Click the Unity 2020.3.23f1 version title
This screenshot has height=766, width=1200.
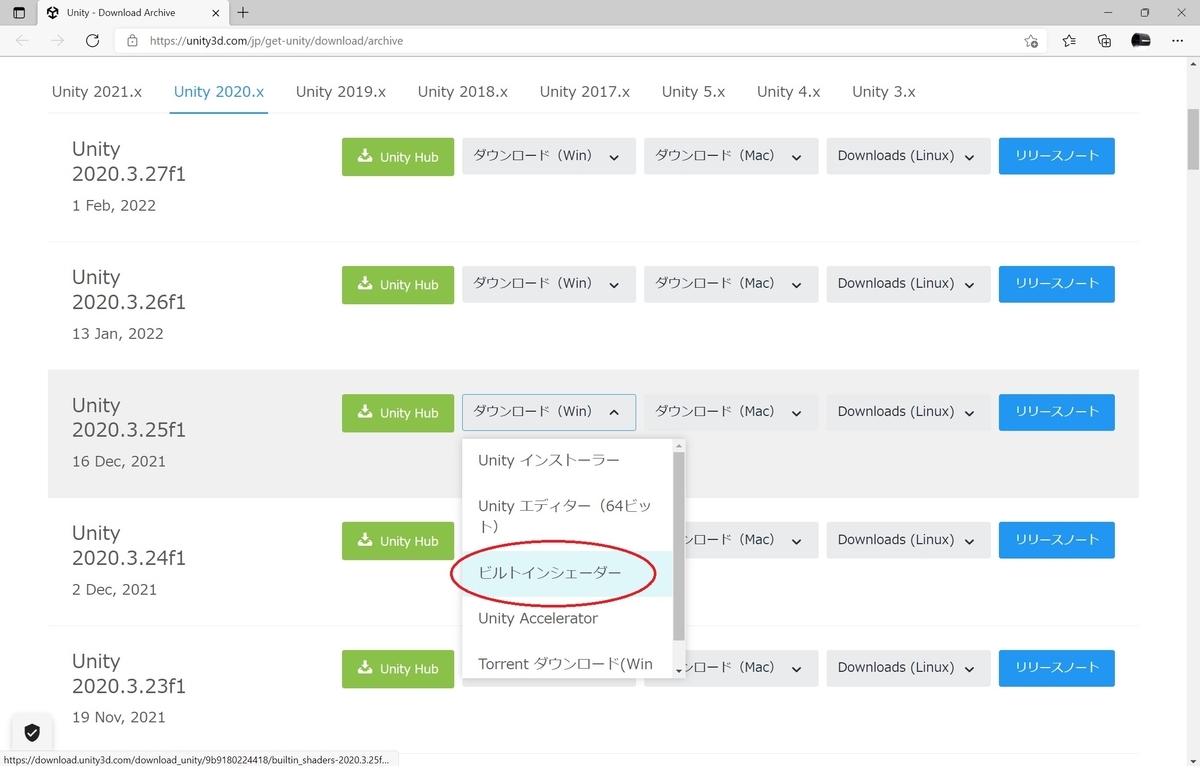coord(129,674)
